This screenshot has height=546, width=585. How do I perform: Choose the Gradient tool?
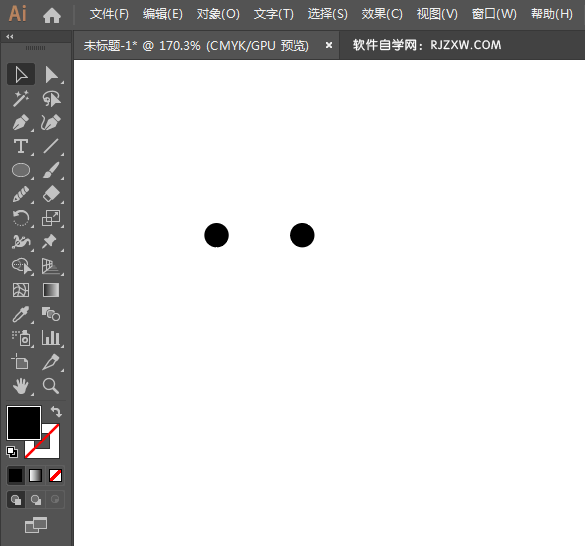(x=51, y=290)
